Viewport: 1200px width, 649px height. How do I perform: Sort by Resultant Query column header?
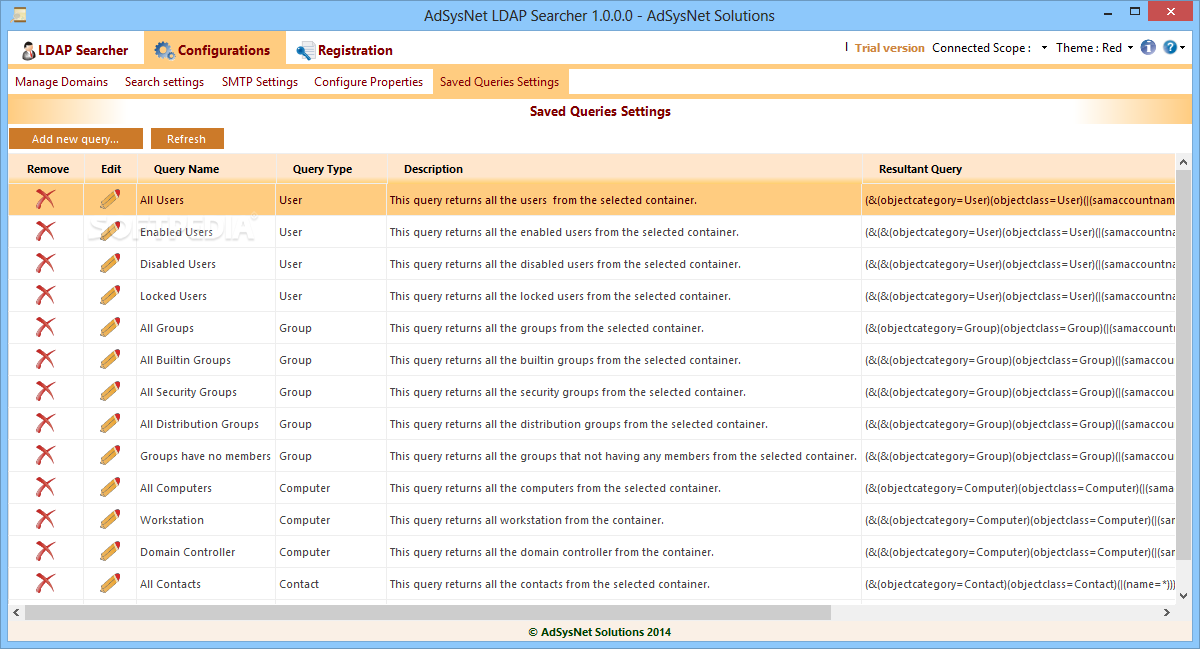[x=1018, y=169]
